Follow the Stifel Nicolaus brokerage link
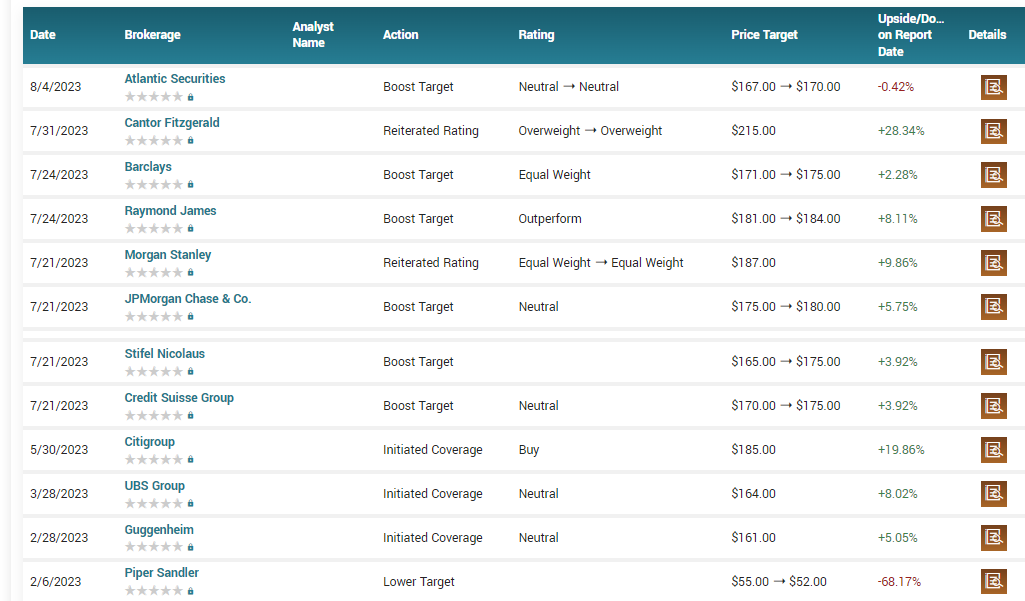 164,354
